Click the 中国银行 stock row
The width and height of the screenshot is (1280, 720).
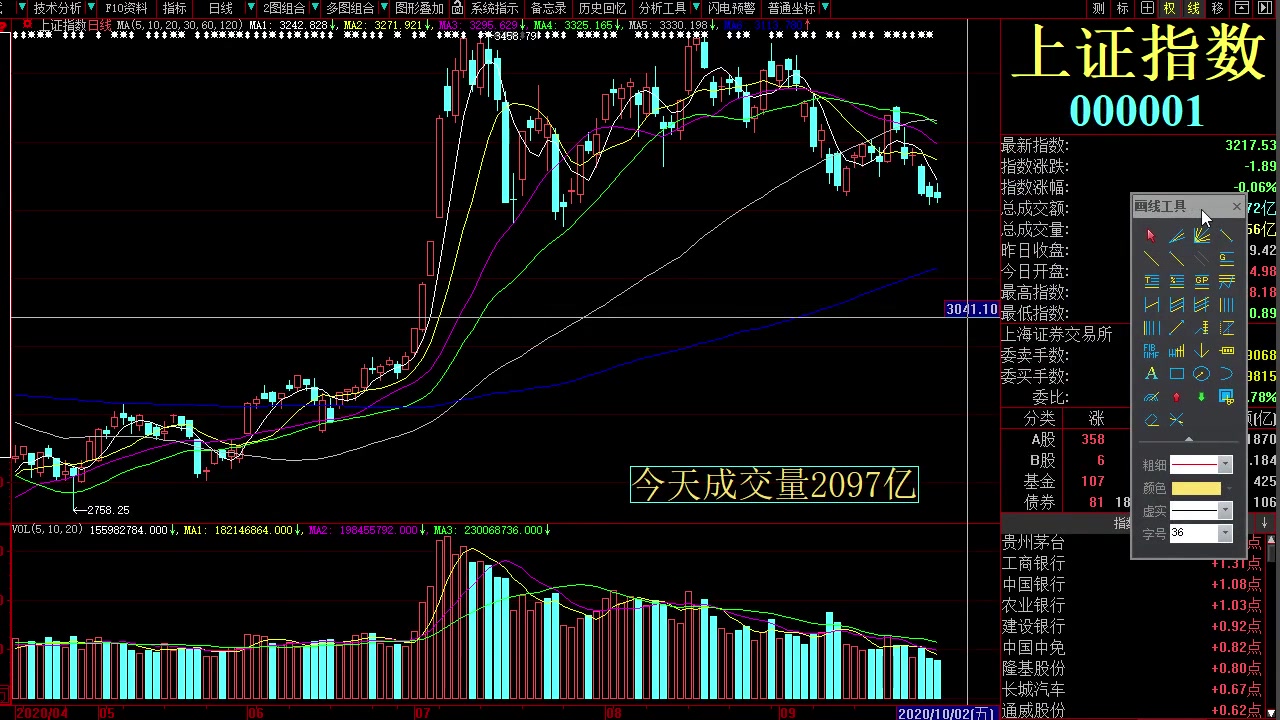(x=1132, y=585)
